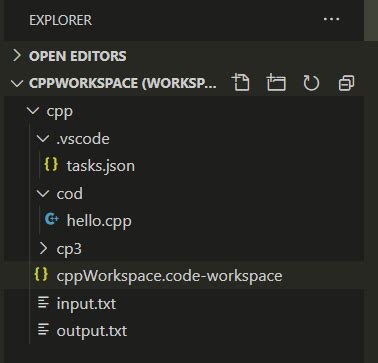Open tasks.json file
The width and height of the screenshot is (378, 363).
click(x=101, y=166)
